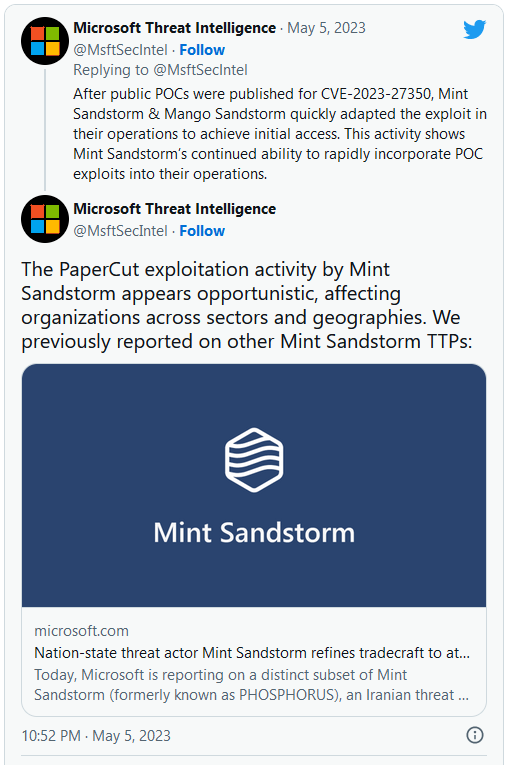Follow @MsftSecIntel in the main tweet
This screenshot has height=765, width=510.
[202, 231]
